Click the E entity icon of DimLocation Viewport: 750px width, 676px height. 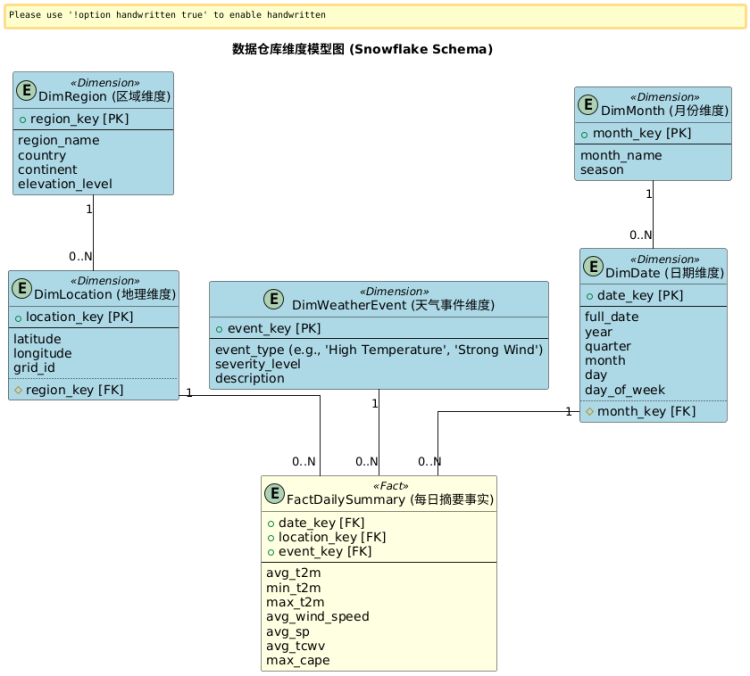[x=22, y=289]
